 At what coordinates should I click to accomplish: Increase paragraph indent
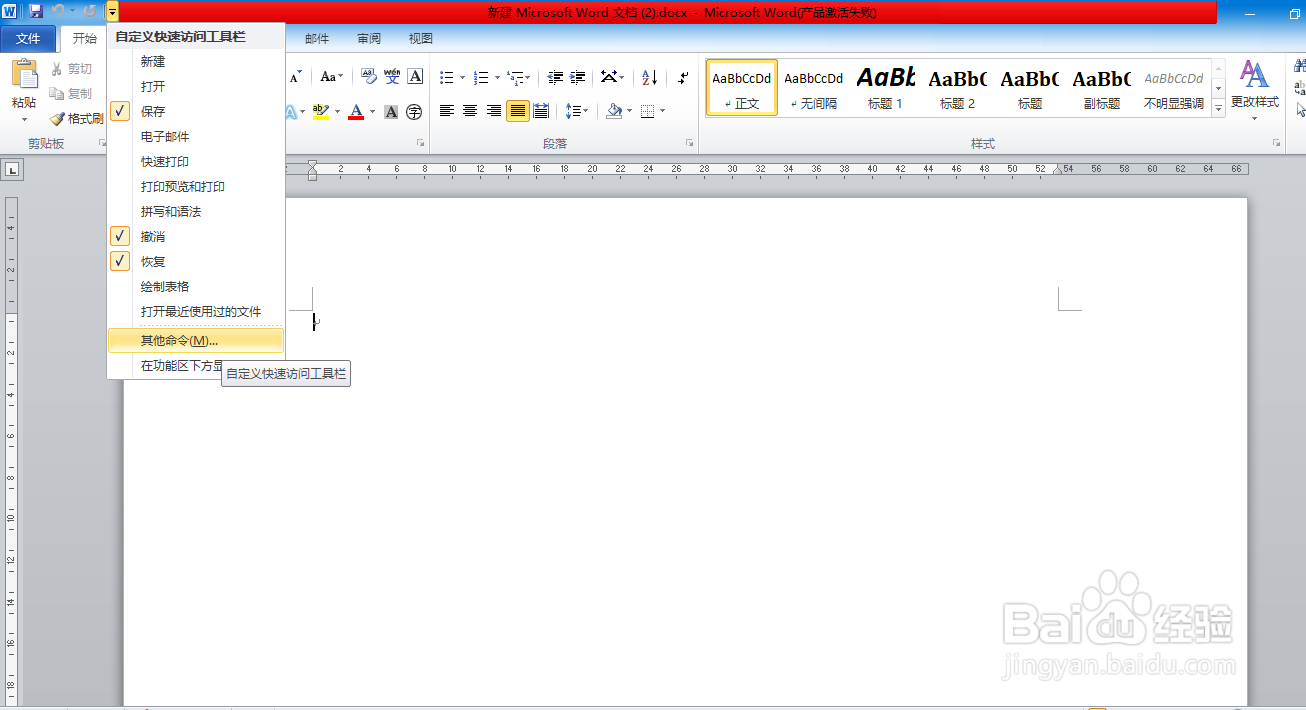click(578, 77)
